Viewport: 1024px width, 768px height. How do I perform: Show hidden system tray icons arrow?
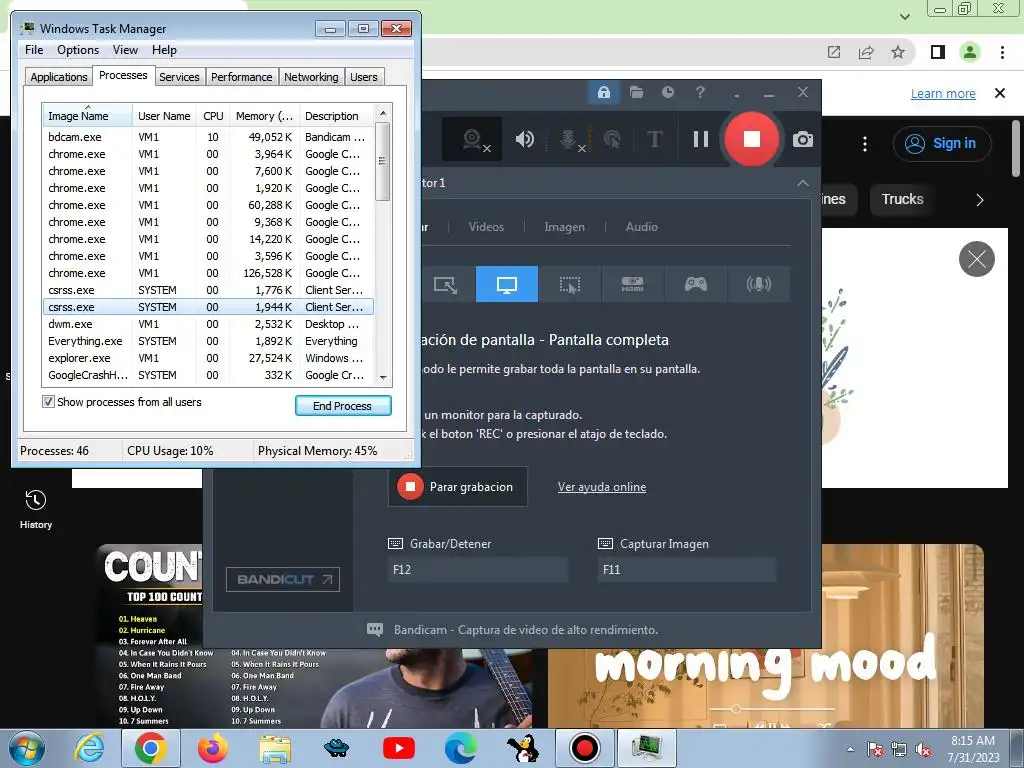(x=850, y=749)
